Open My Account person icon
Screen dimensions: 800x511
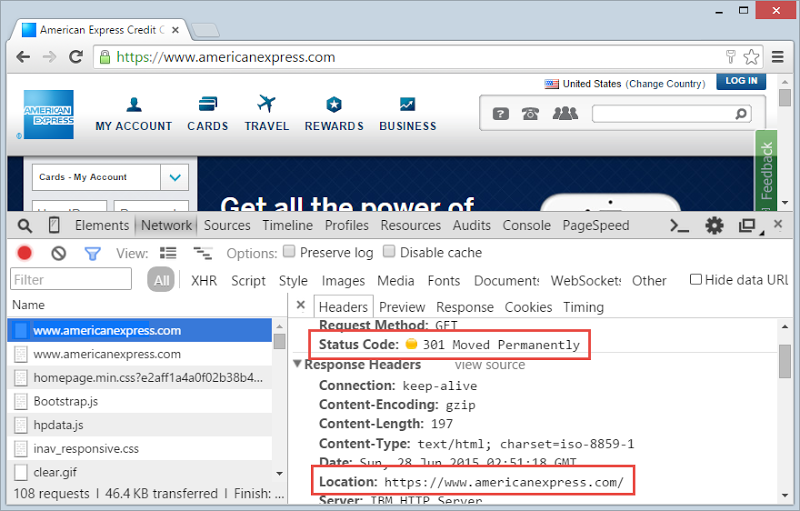[x=134, y=105]
